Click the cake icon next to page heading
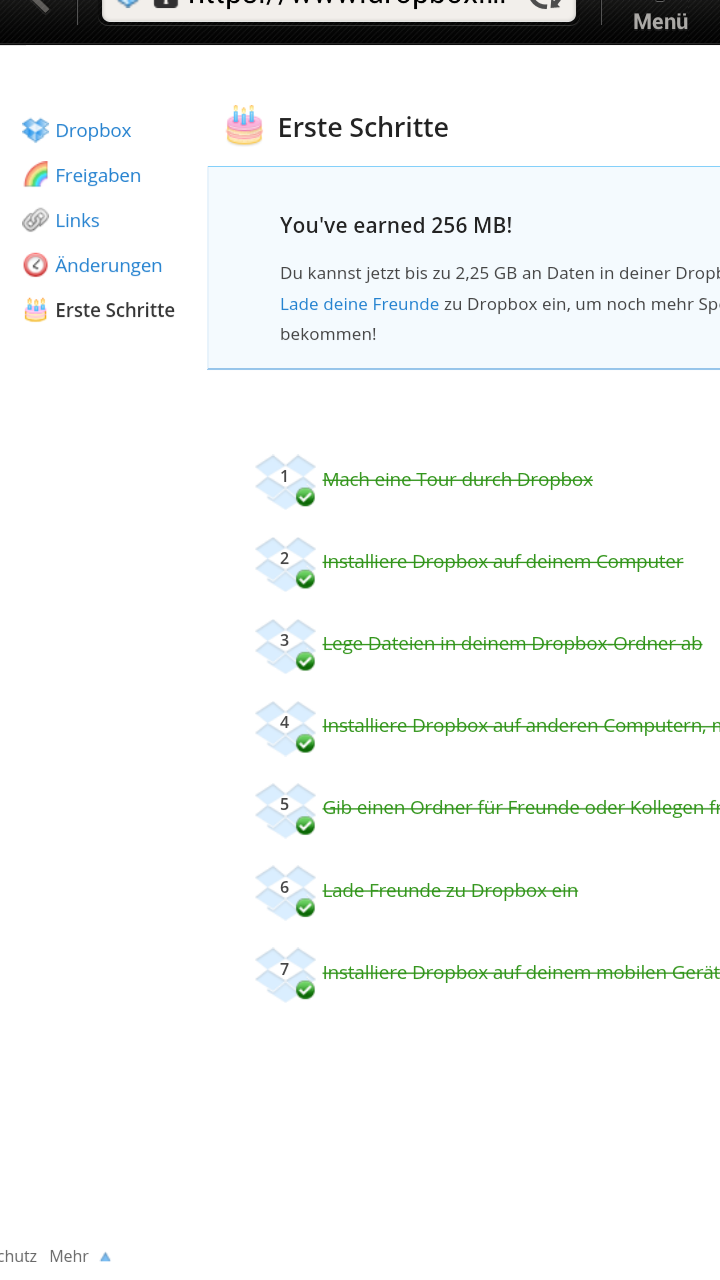Viewport: 720px width, 1280px height. pos(245,126)
